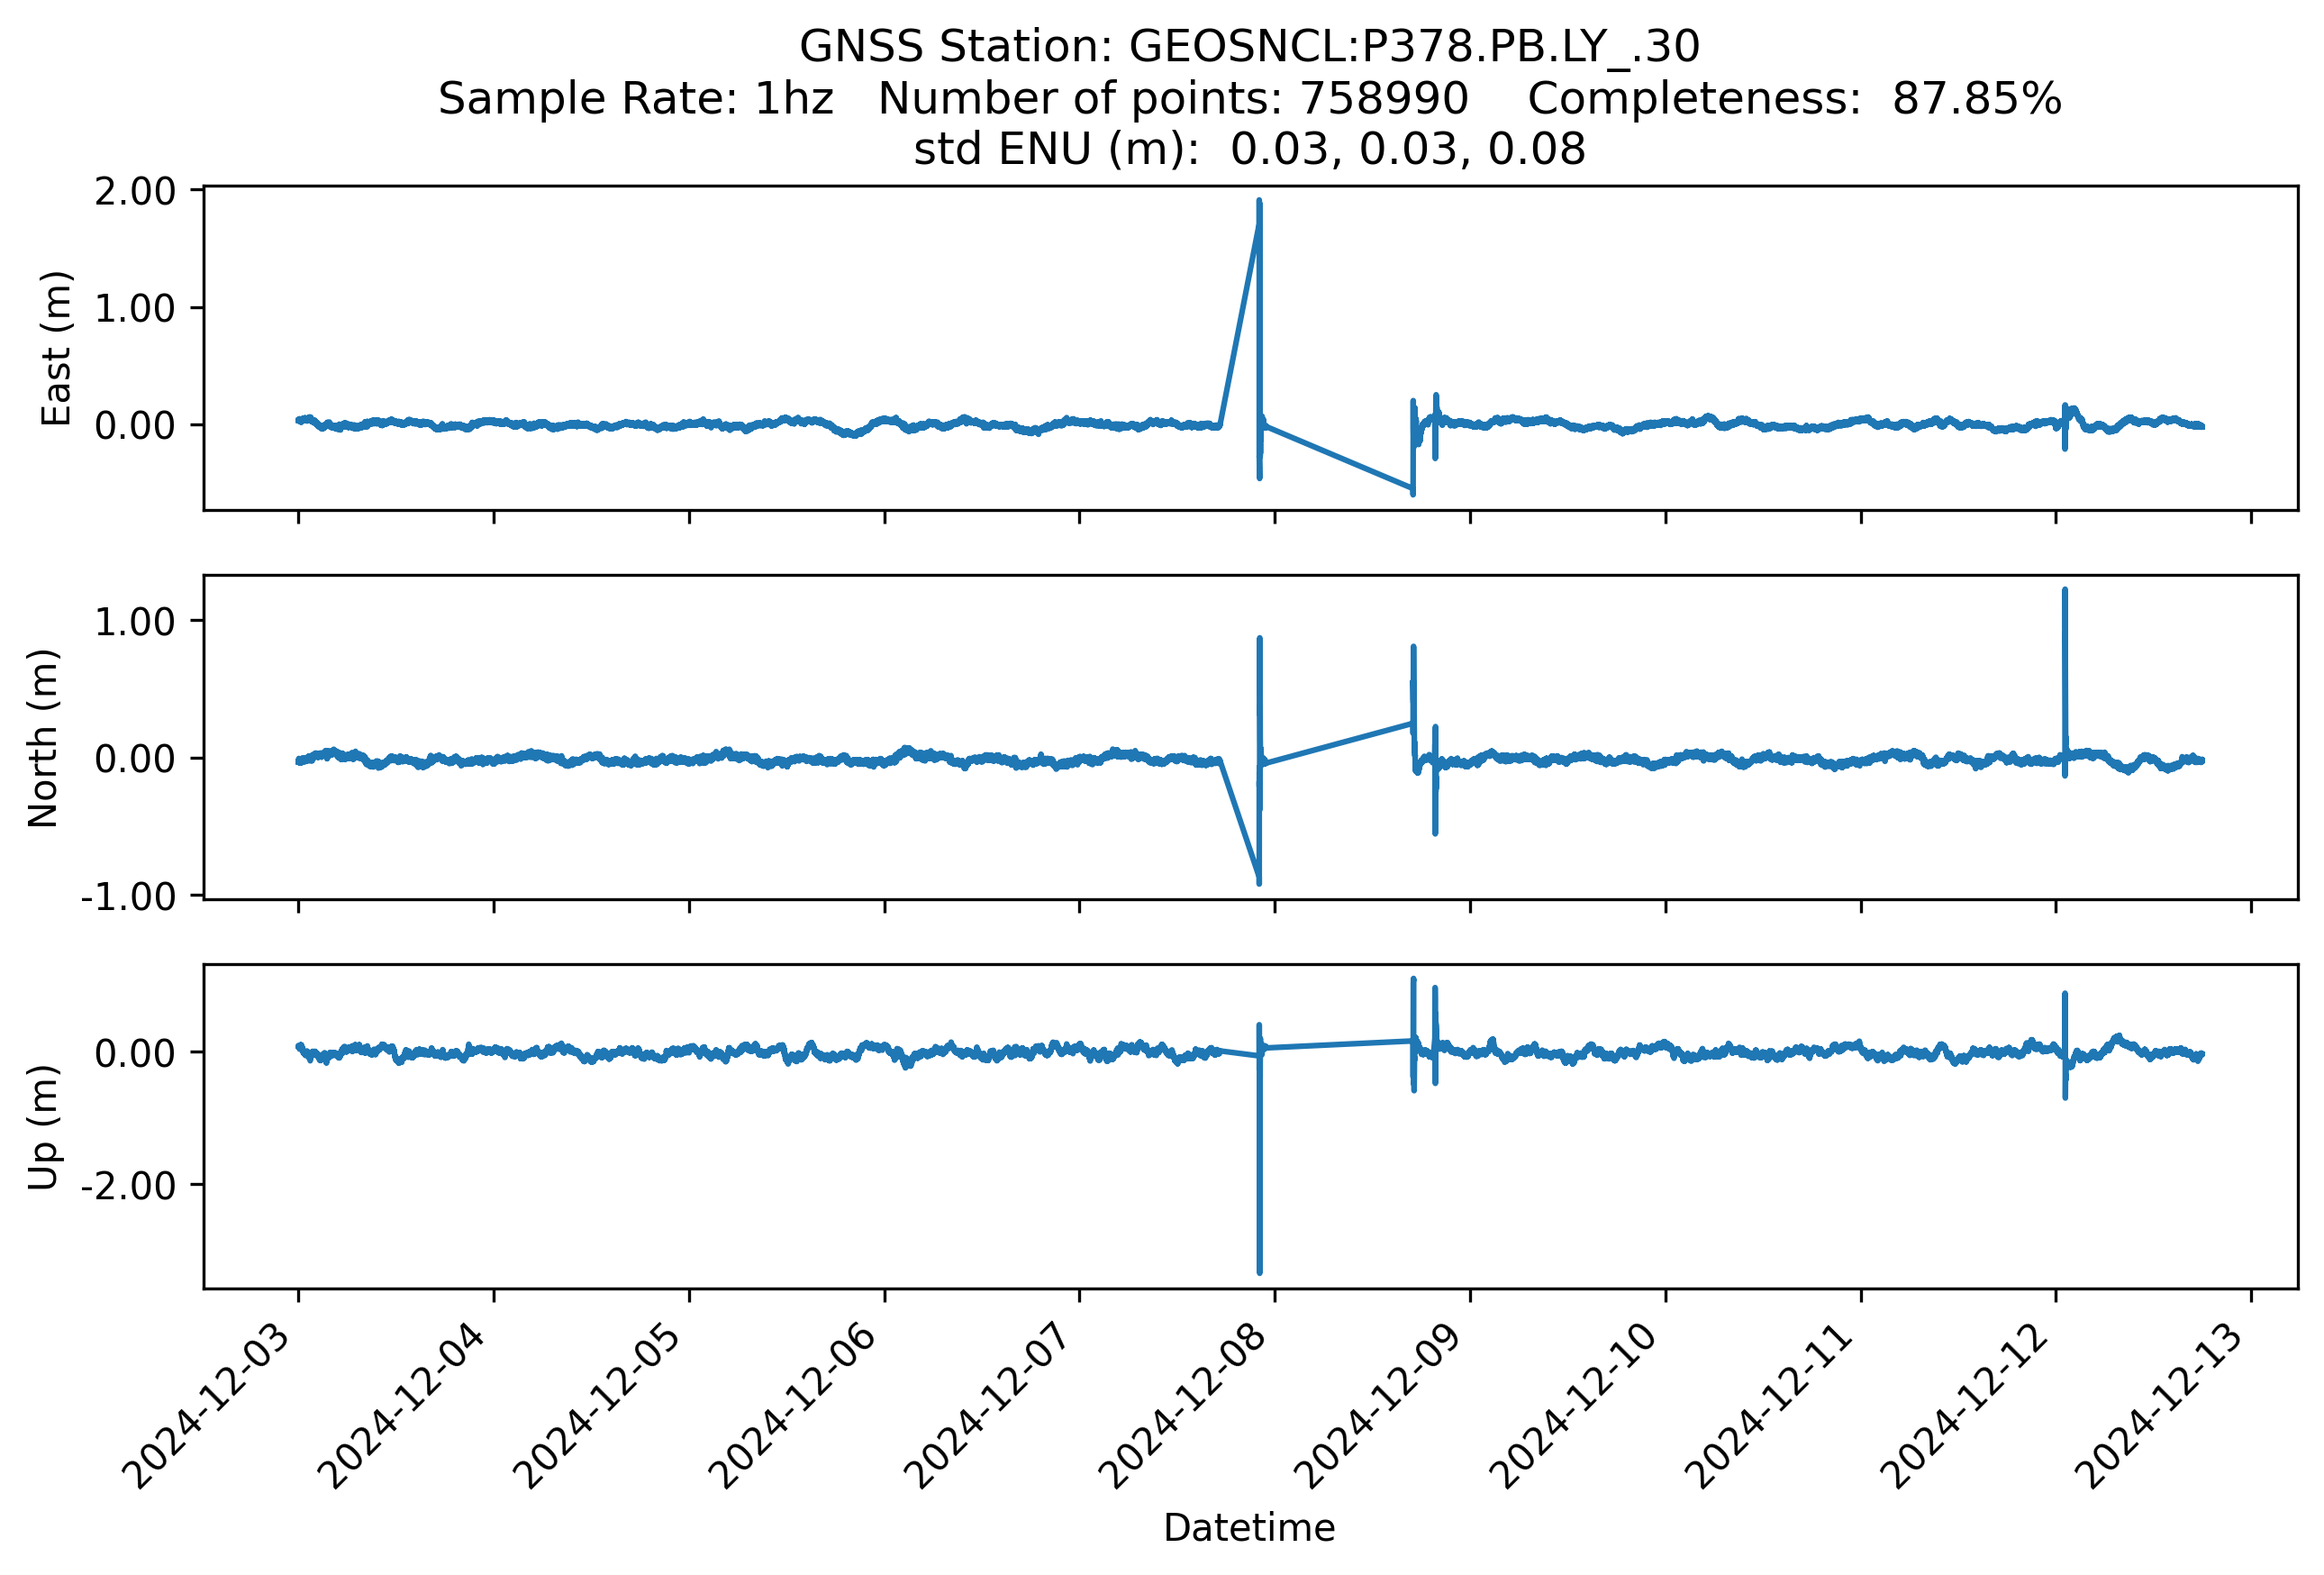2324x1575 pixels.
Task: Click the GNSS Station title text
Action: pos(1249,46)
